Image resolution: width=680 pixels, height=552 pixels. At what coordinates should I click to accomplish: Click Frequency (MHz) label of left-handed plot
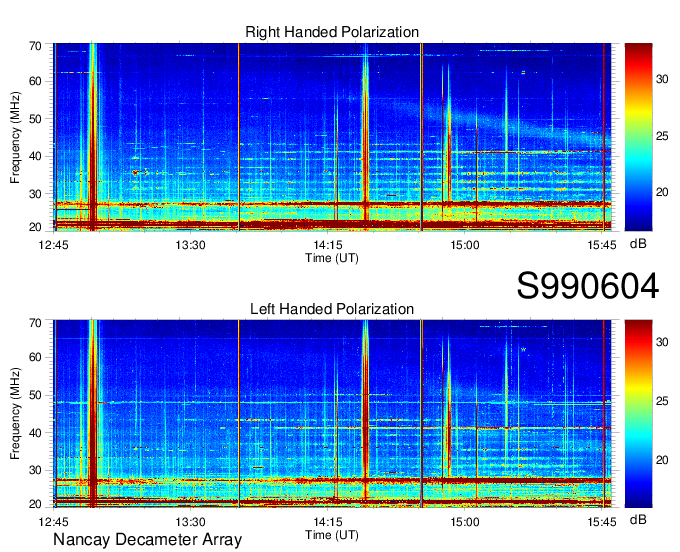[x=15, y=414]
